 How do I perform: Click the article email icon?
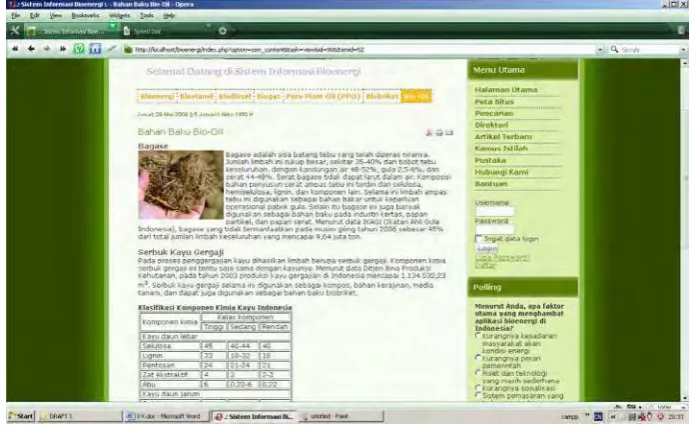(x=449, y=132)
